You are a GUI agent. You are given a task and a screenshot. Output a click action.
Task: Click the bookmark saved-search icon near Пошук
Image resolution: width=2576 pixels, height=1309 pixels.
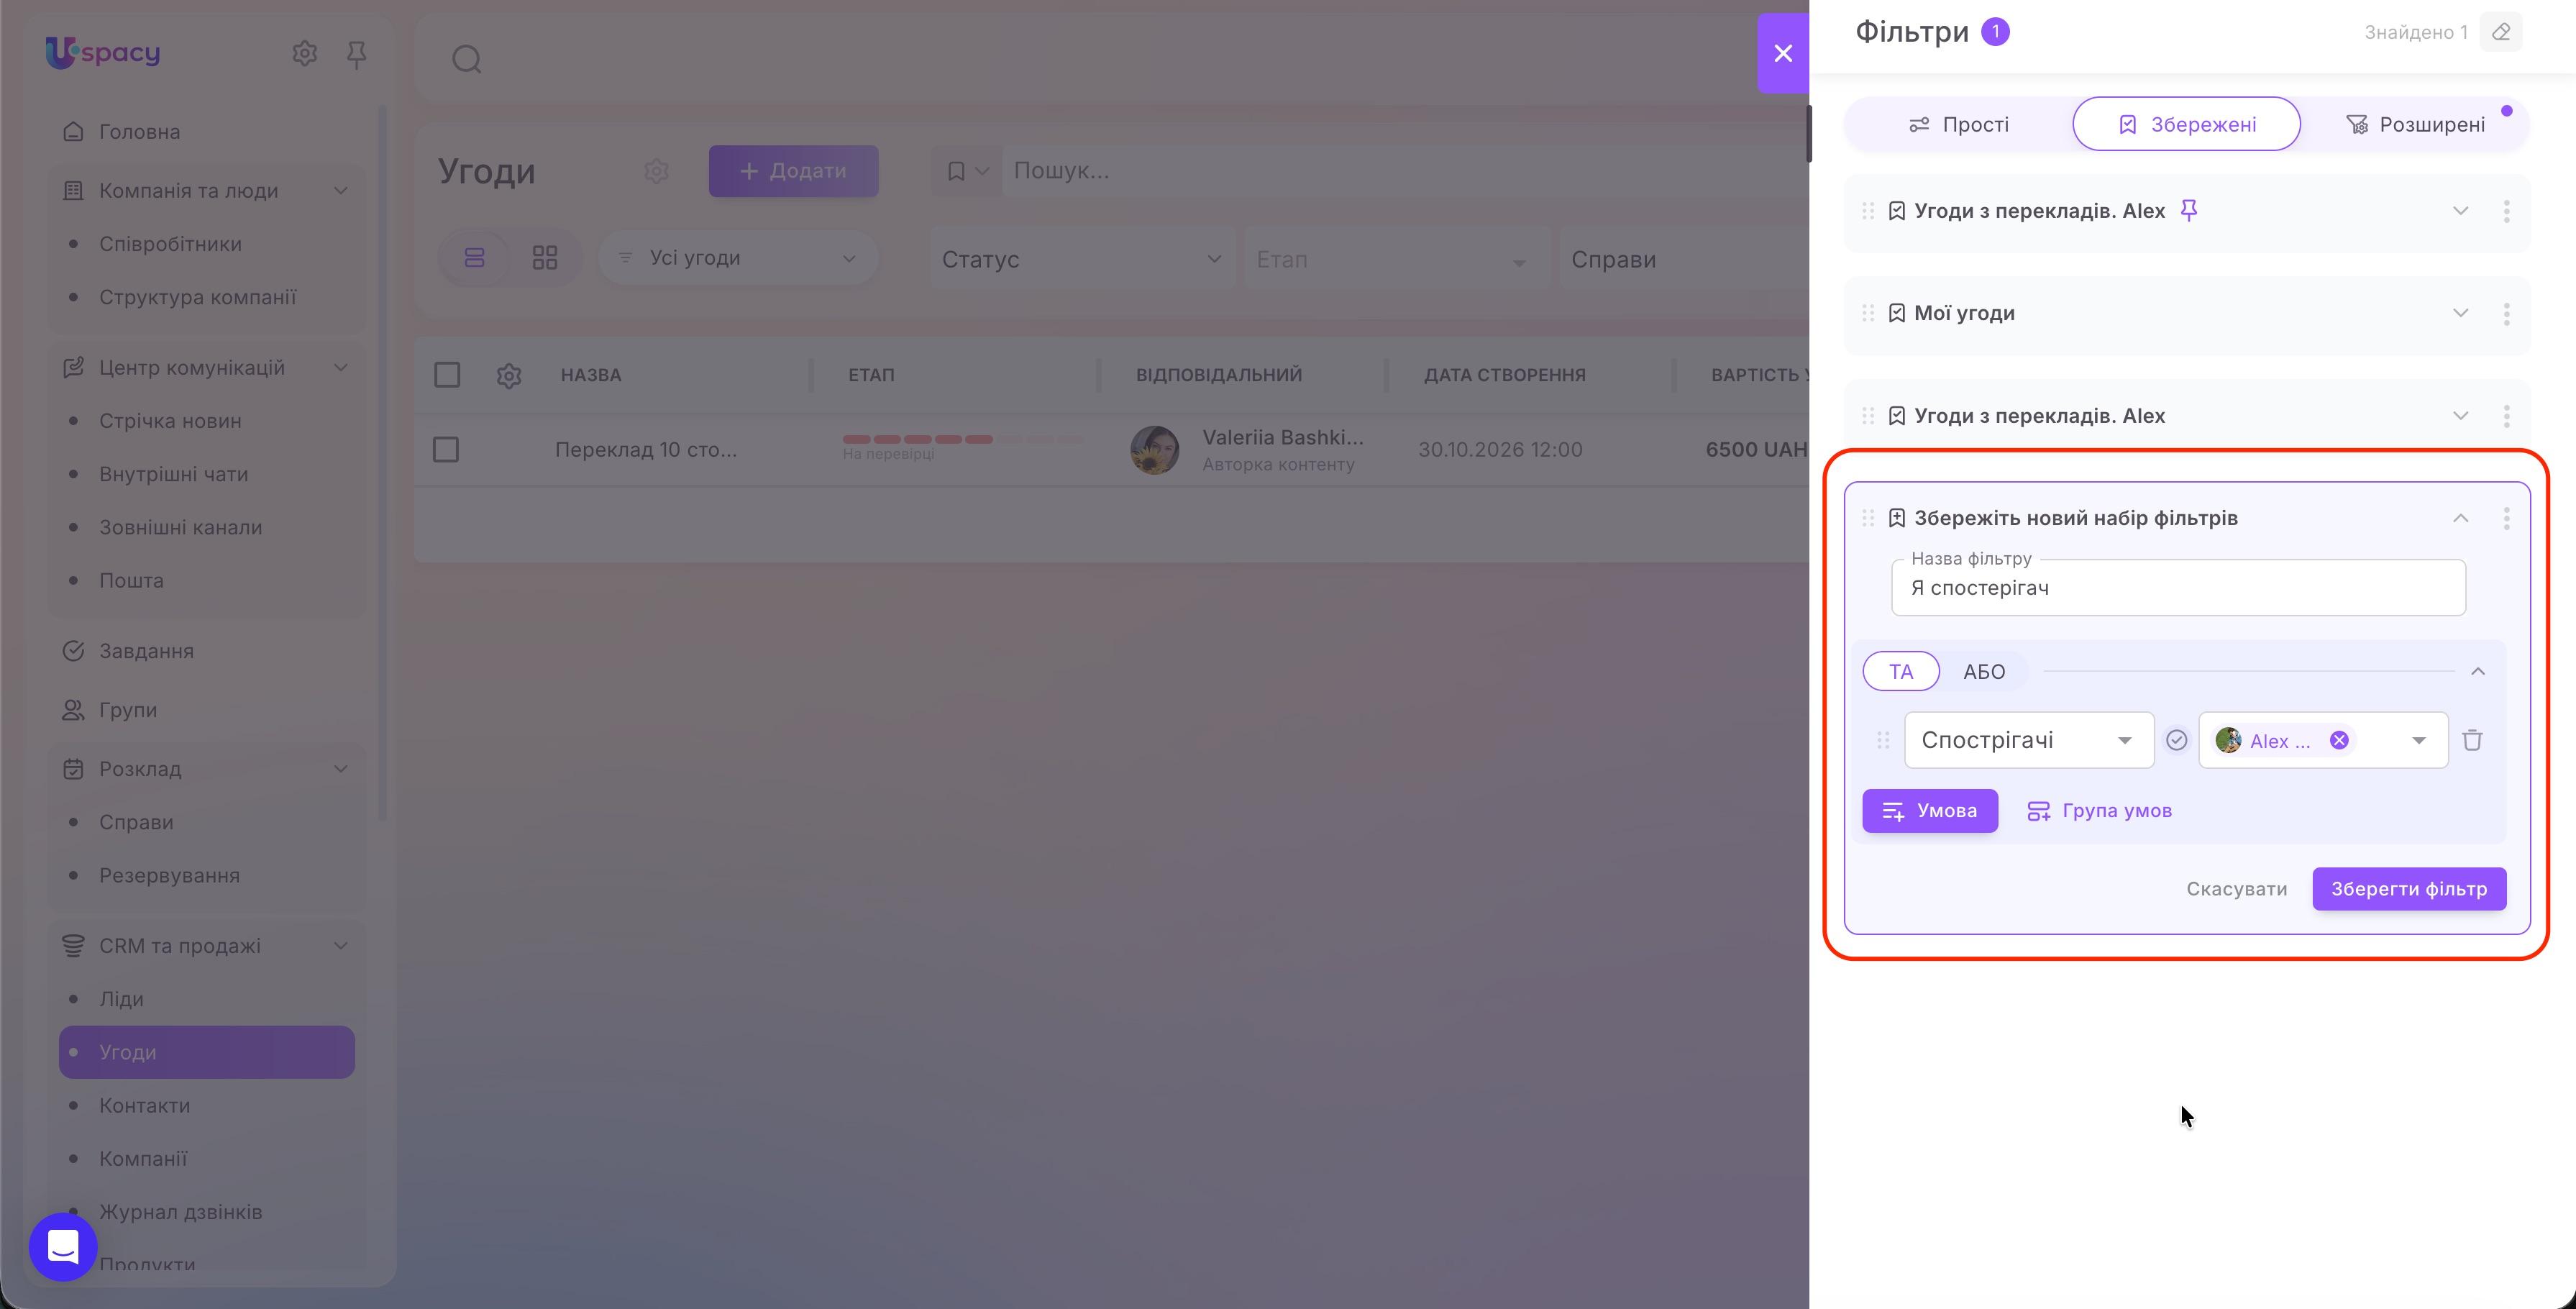pos(956,171)
